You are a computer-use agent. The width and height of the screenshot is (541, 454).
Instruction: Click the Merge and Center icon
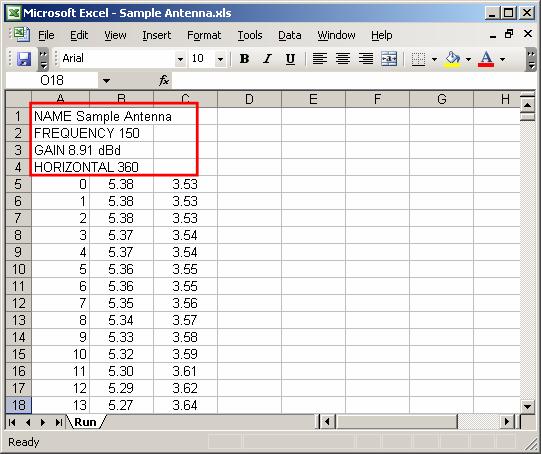(389, 59)
